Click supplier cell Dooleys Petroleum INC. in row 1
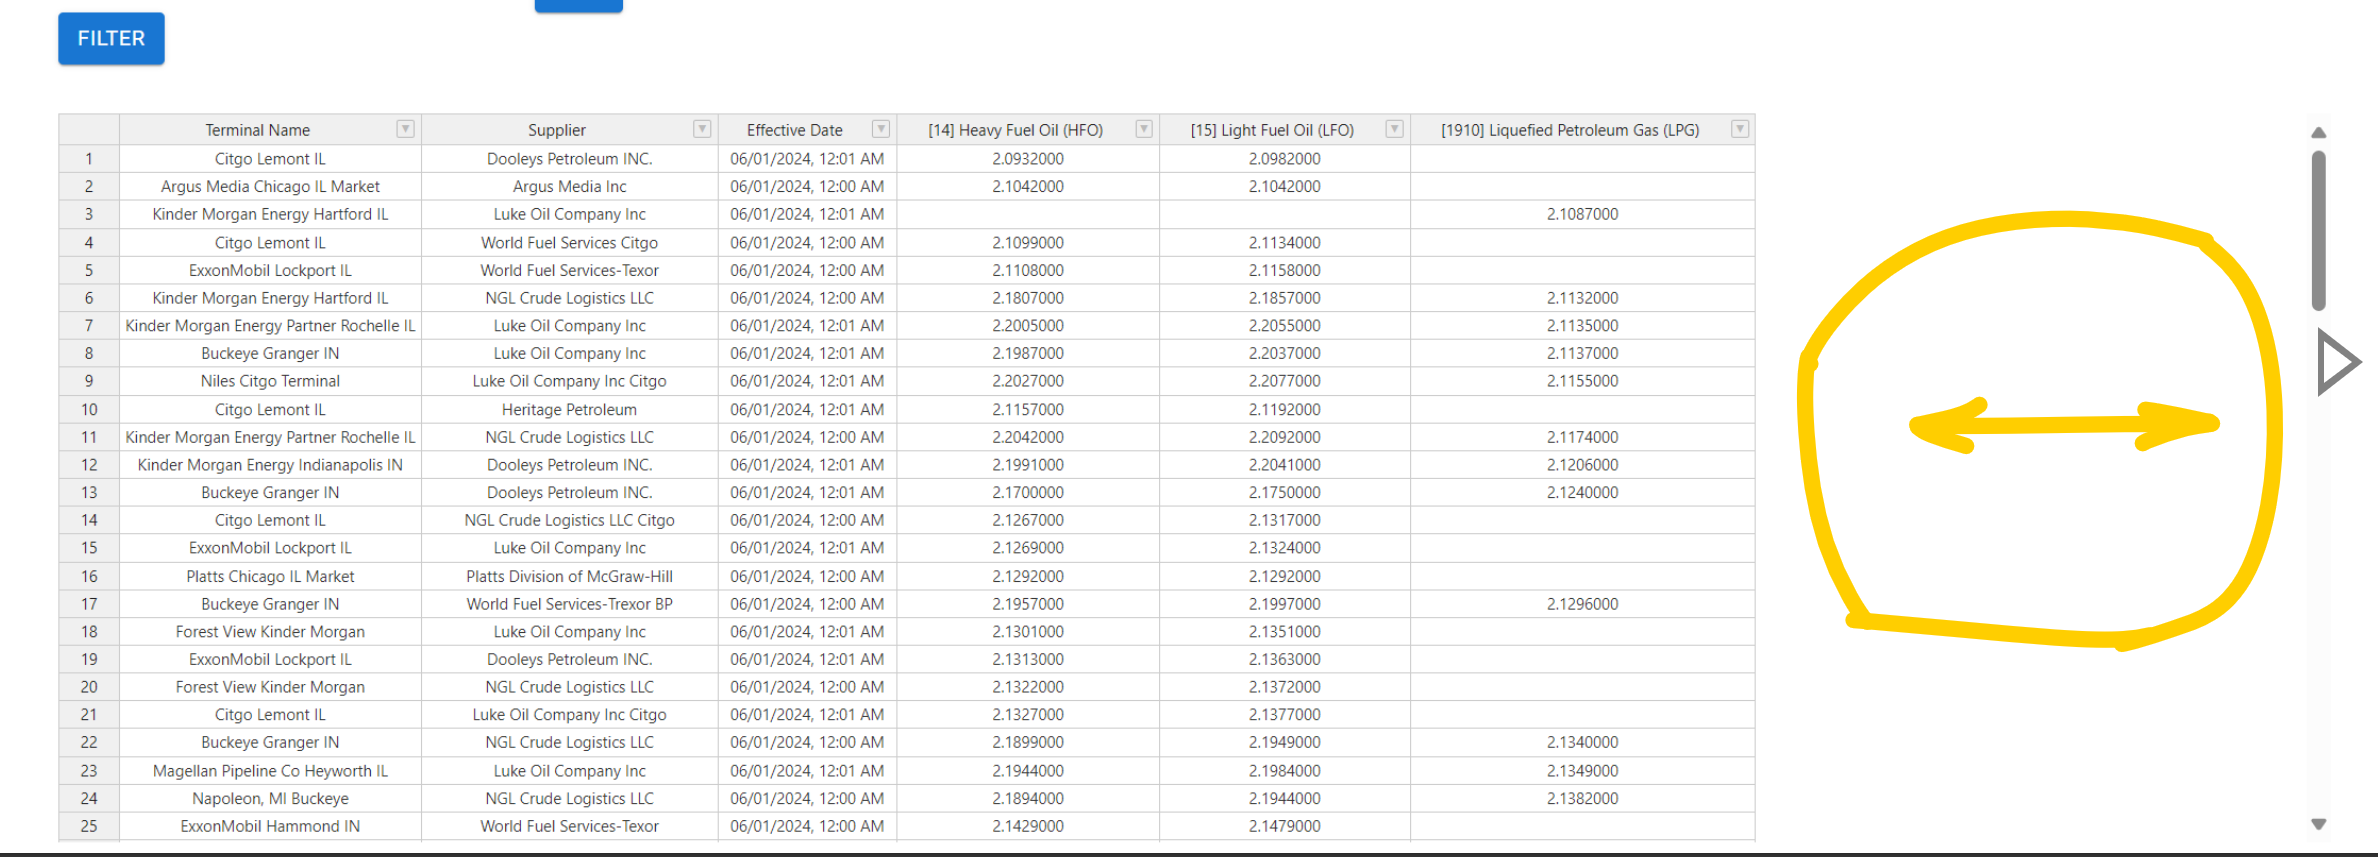The image size is (2378, 857). point(569,159)
